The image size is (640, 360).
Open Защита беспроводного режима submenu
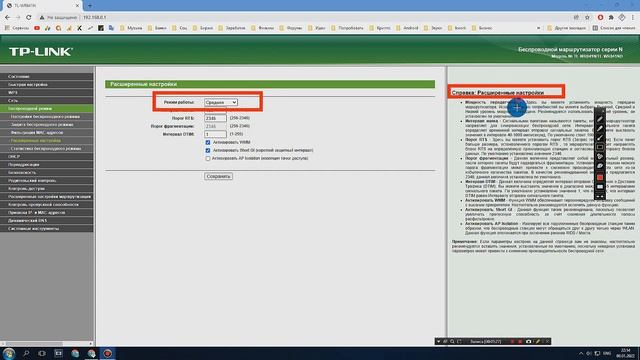click(x=47, y=124)
